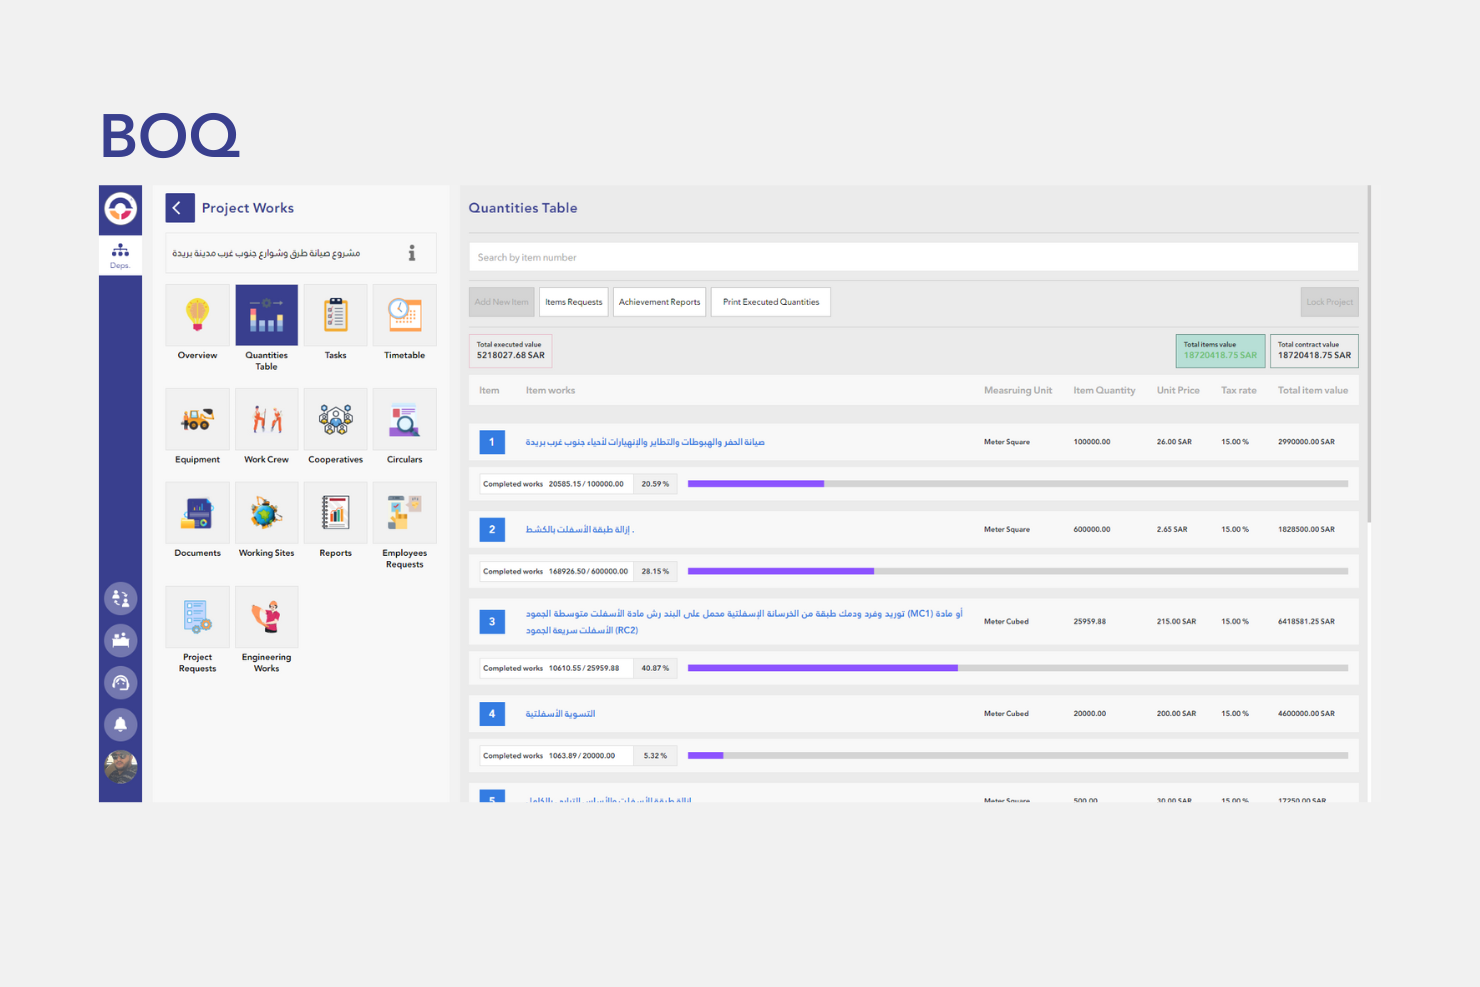Click the Total executed value box

pyautogui.click(x=510, y=350)
